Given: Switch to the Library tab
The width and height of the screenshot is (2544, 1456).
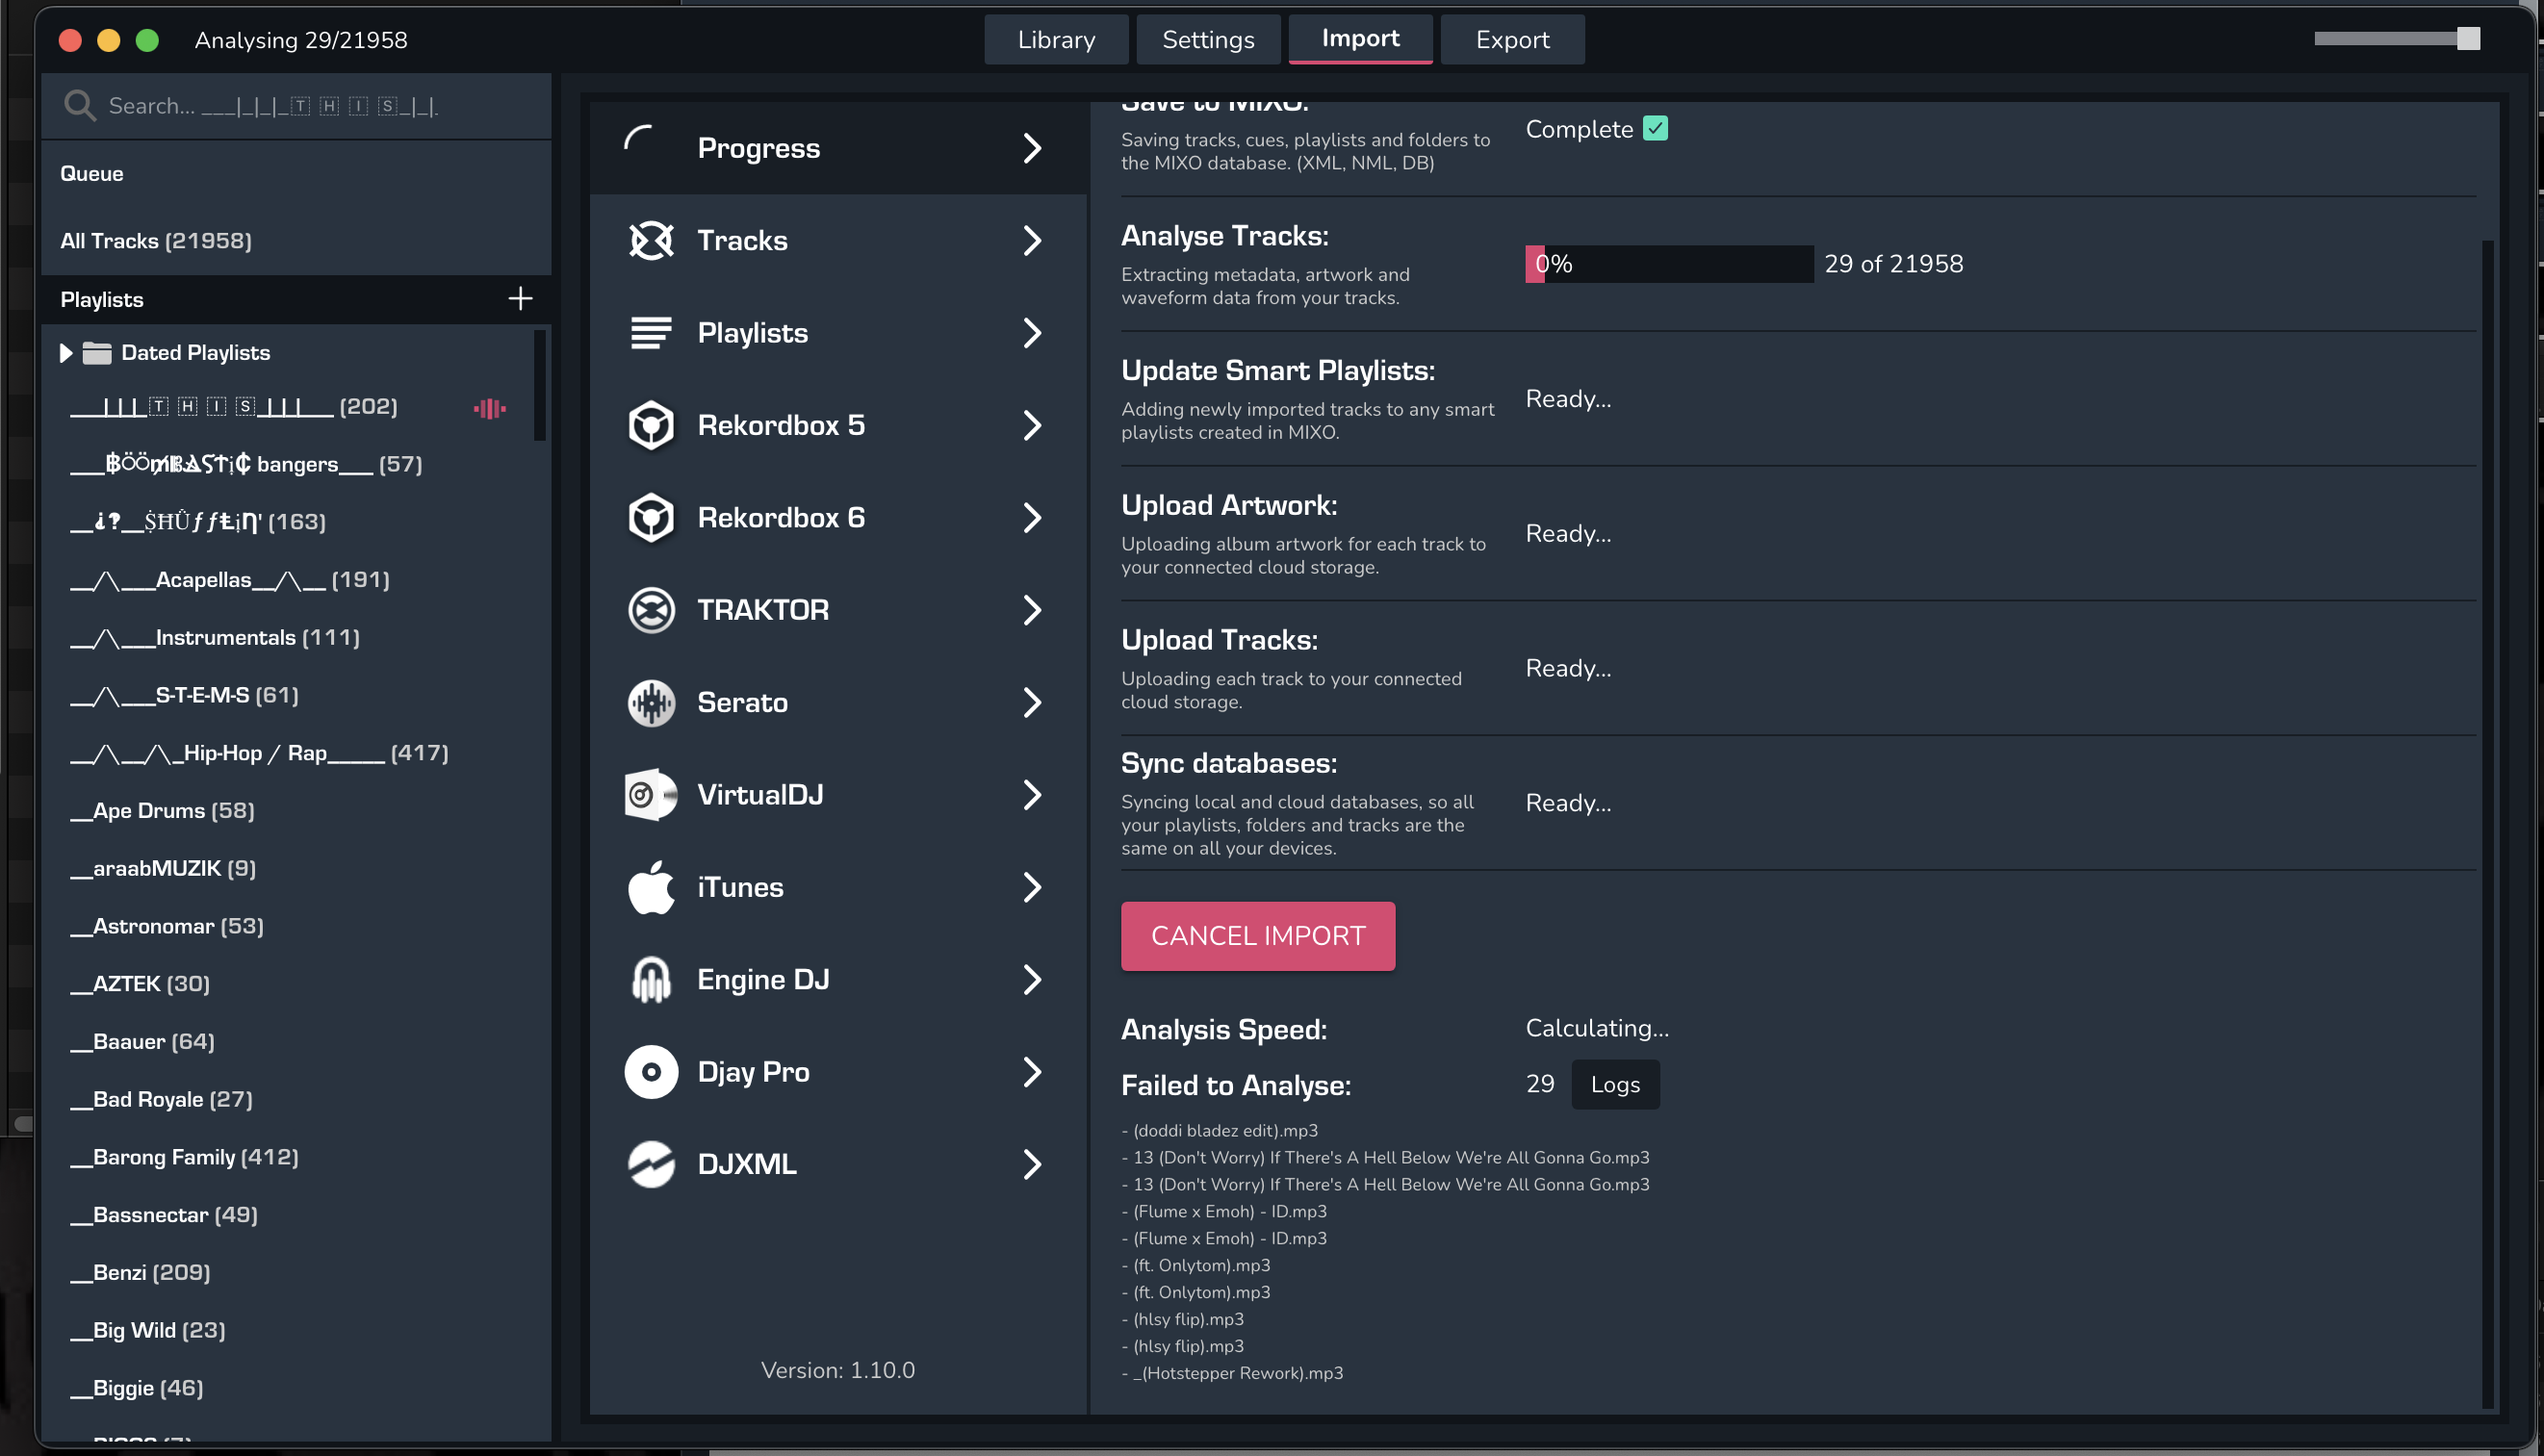Looking at the screenshot, I should coord(1056,40).
